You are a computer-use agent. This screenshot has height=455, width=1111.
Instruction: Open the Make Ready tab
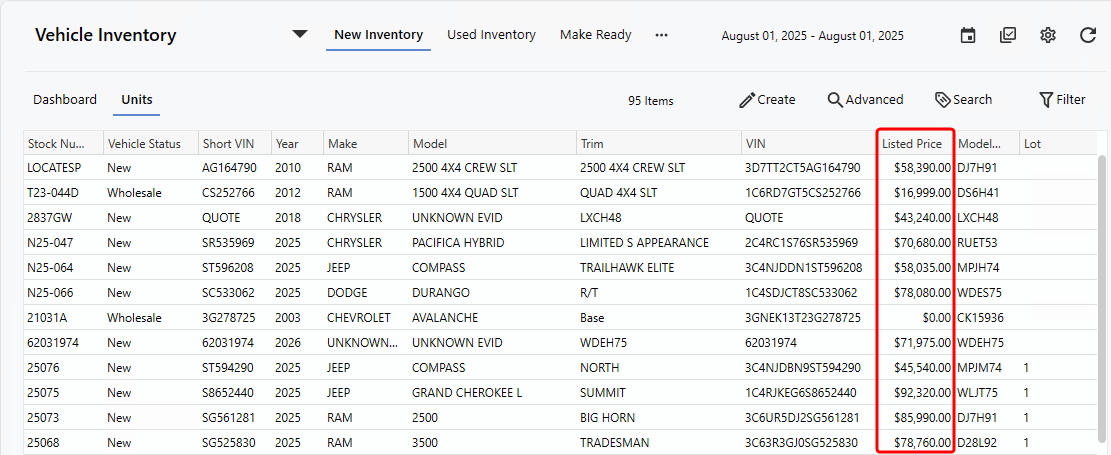tap(595, 35)
